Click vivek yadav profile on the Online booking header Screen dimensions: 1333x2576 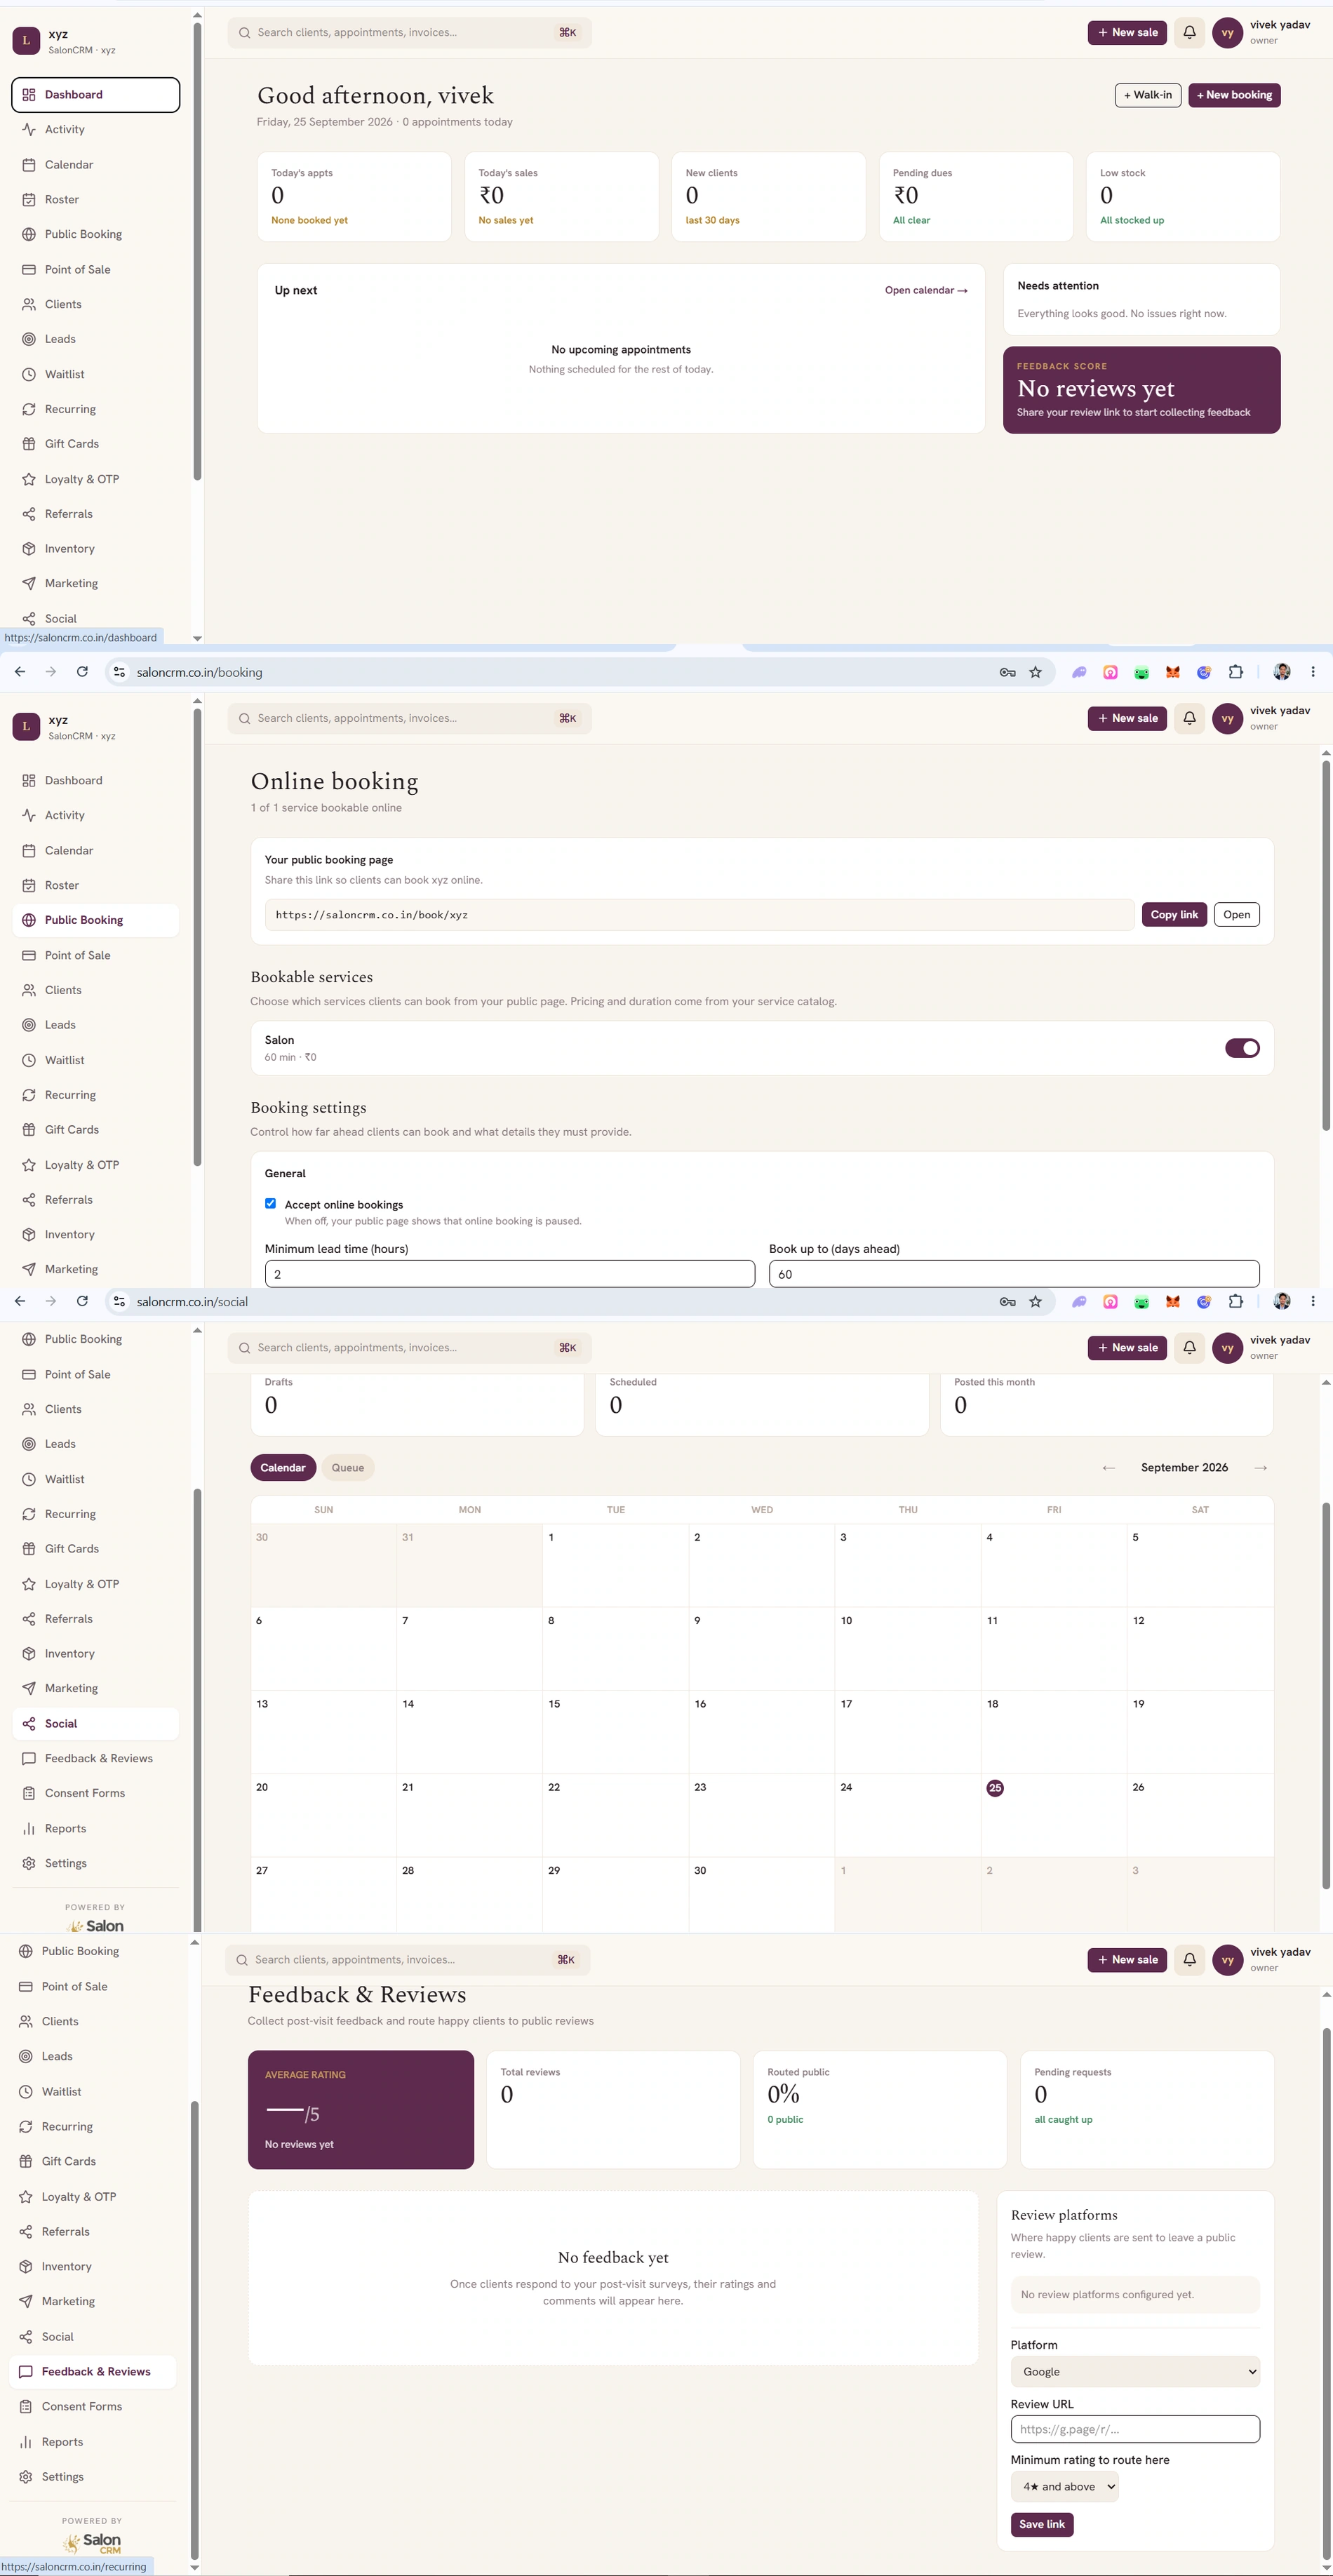(x=1262, y=718)
